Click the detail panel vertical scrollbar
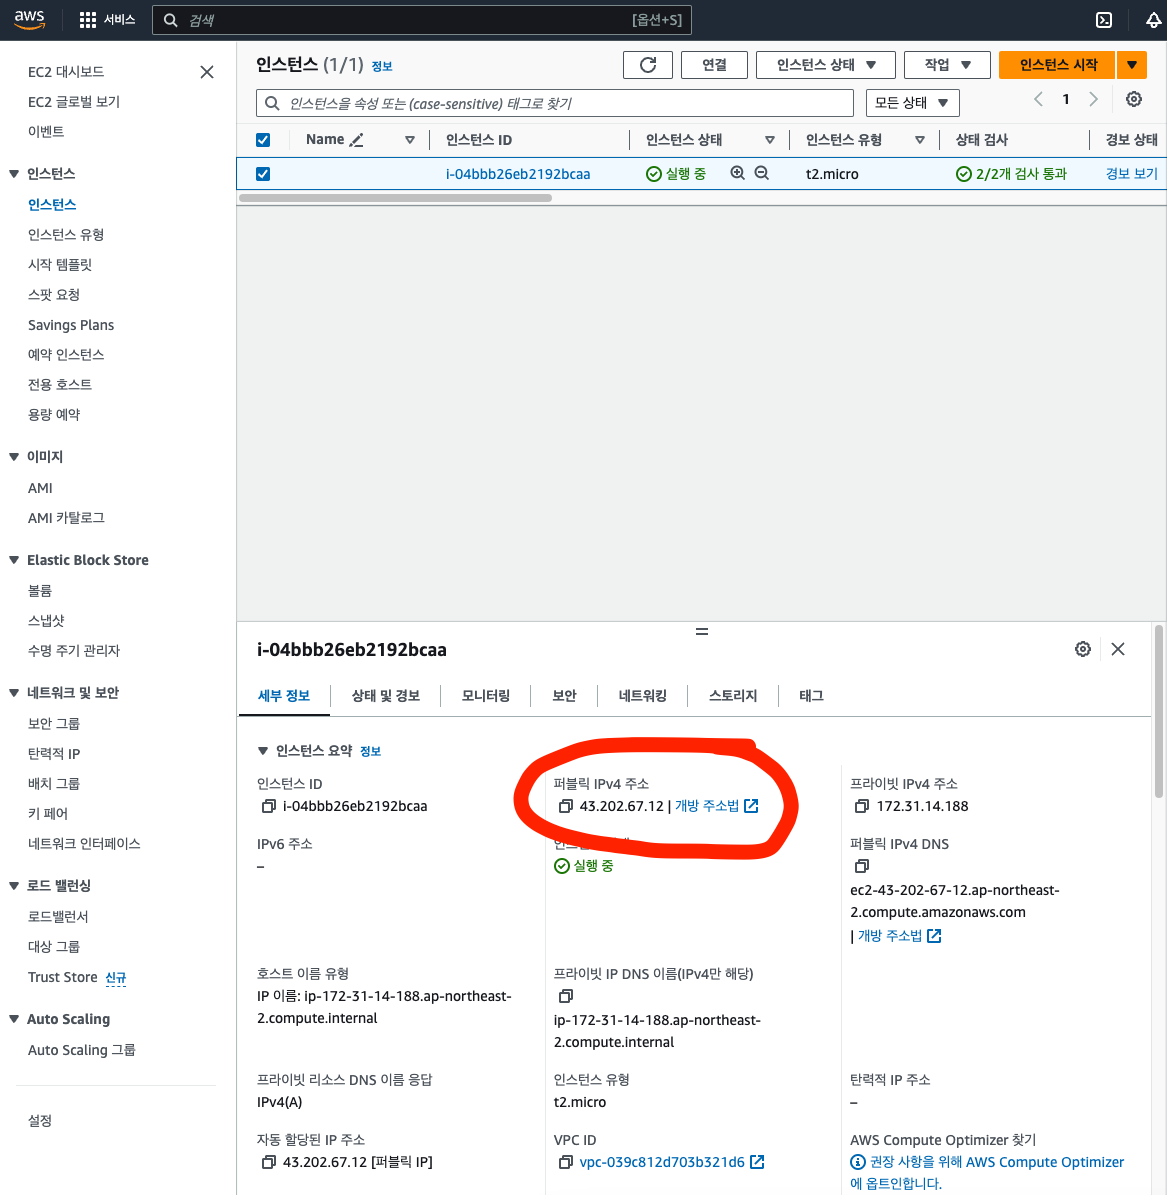1167x1195 pixels. pyautogui.click(x=1159, y=712)
